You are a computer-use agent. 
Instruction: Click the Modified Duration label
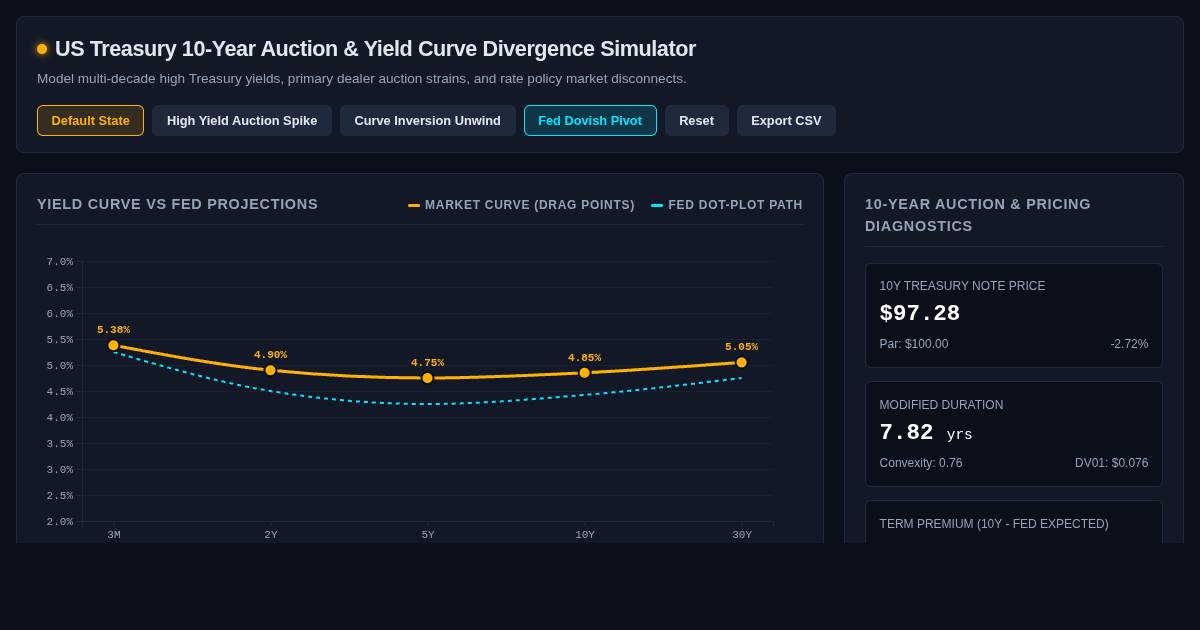[x=941, y=405]
